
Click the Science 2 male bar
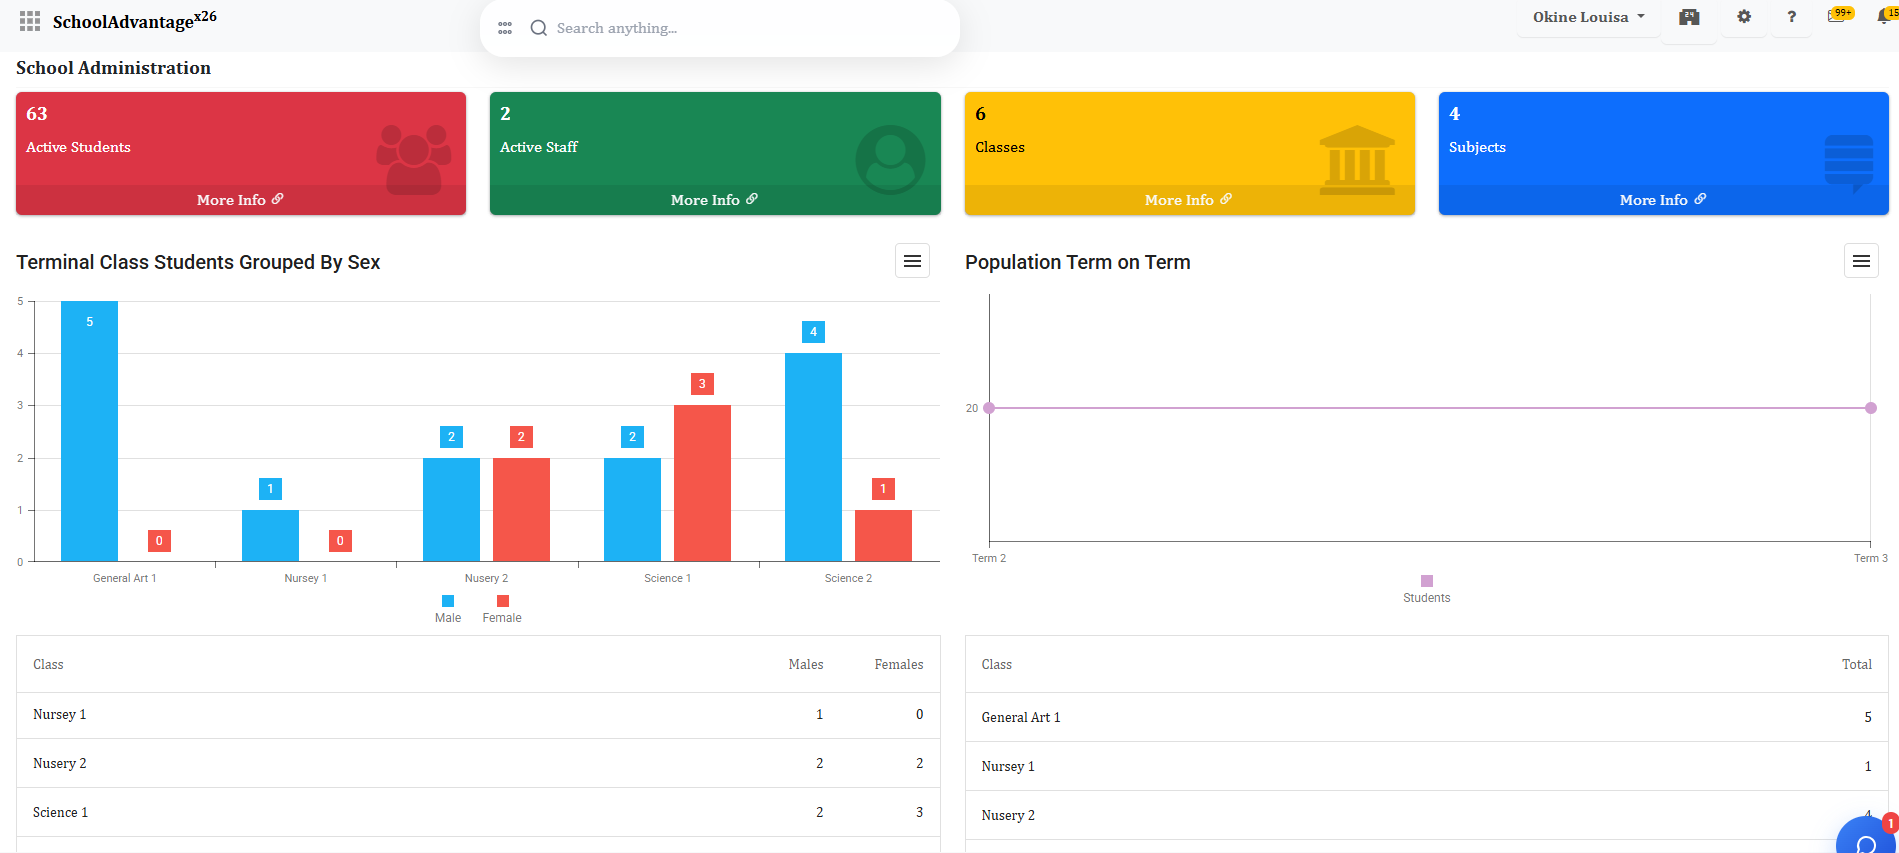813,457
